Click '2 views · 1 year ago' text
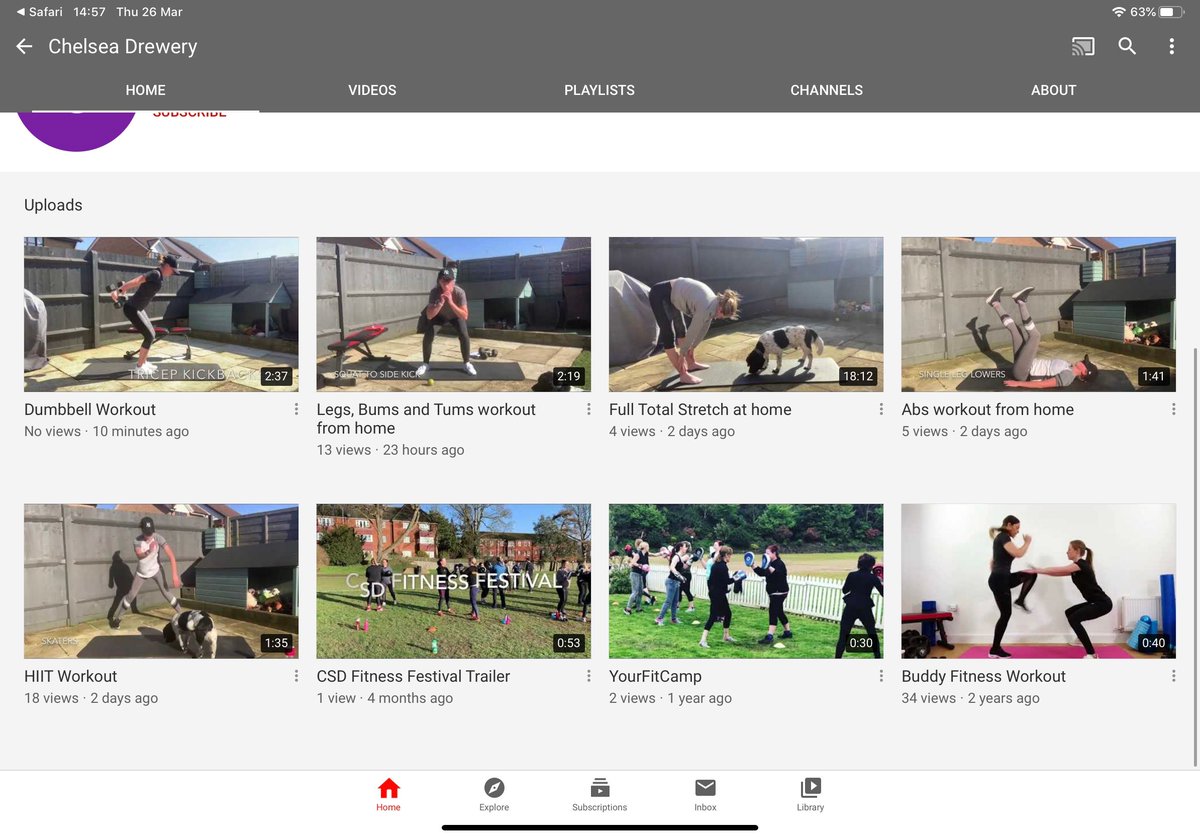The width and height of the screenshot is (1200, 838). (670, 698)
